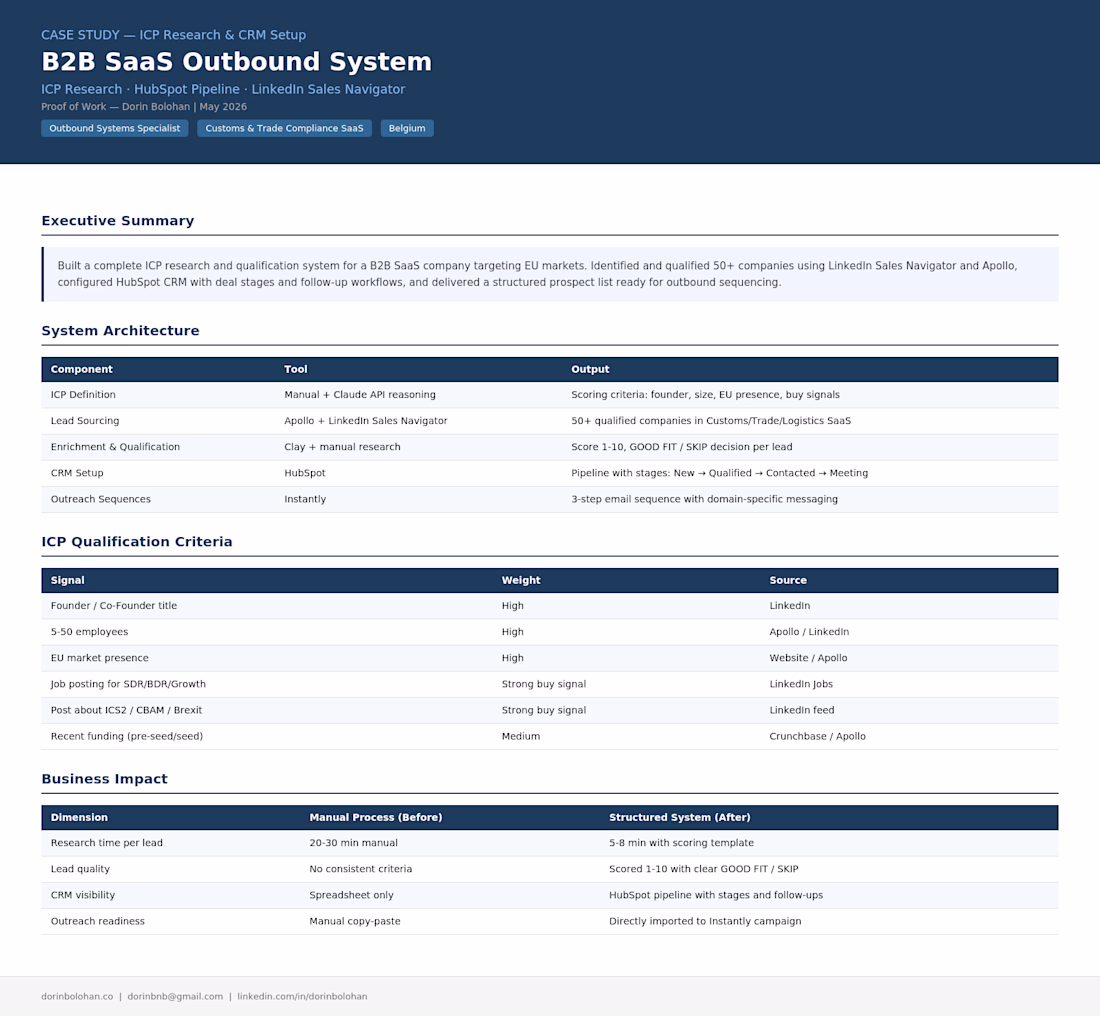Click the Customs & Trade Compliance SaaS tag

click(x=284, y=128)
